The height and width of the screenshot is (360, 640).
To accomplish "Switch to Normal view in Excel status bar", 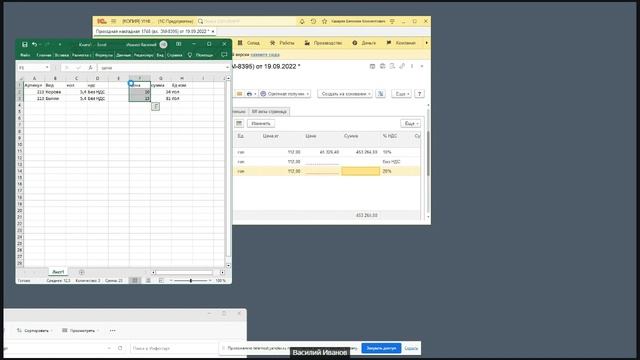I will tap(134, 280).
